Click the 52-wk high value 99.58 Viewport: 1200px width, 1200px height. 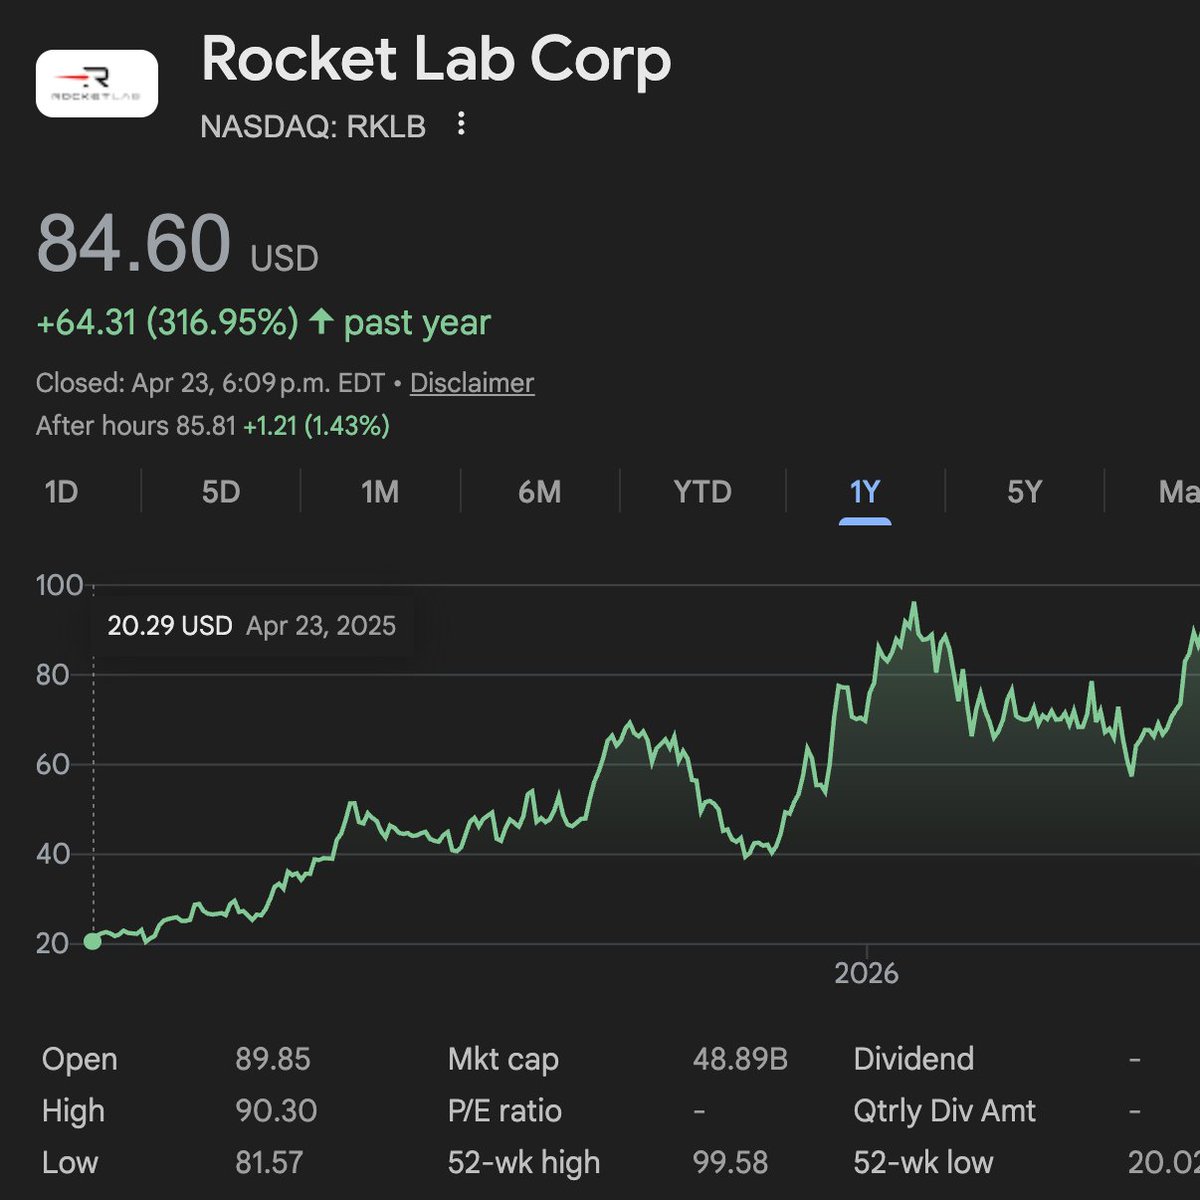pos(730,1163)
